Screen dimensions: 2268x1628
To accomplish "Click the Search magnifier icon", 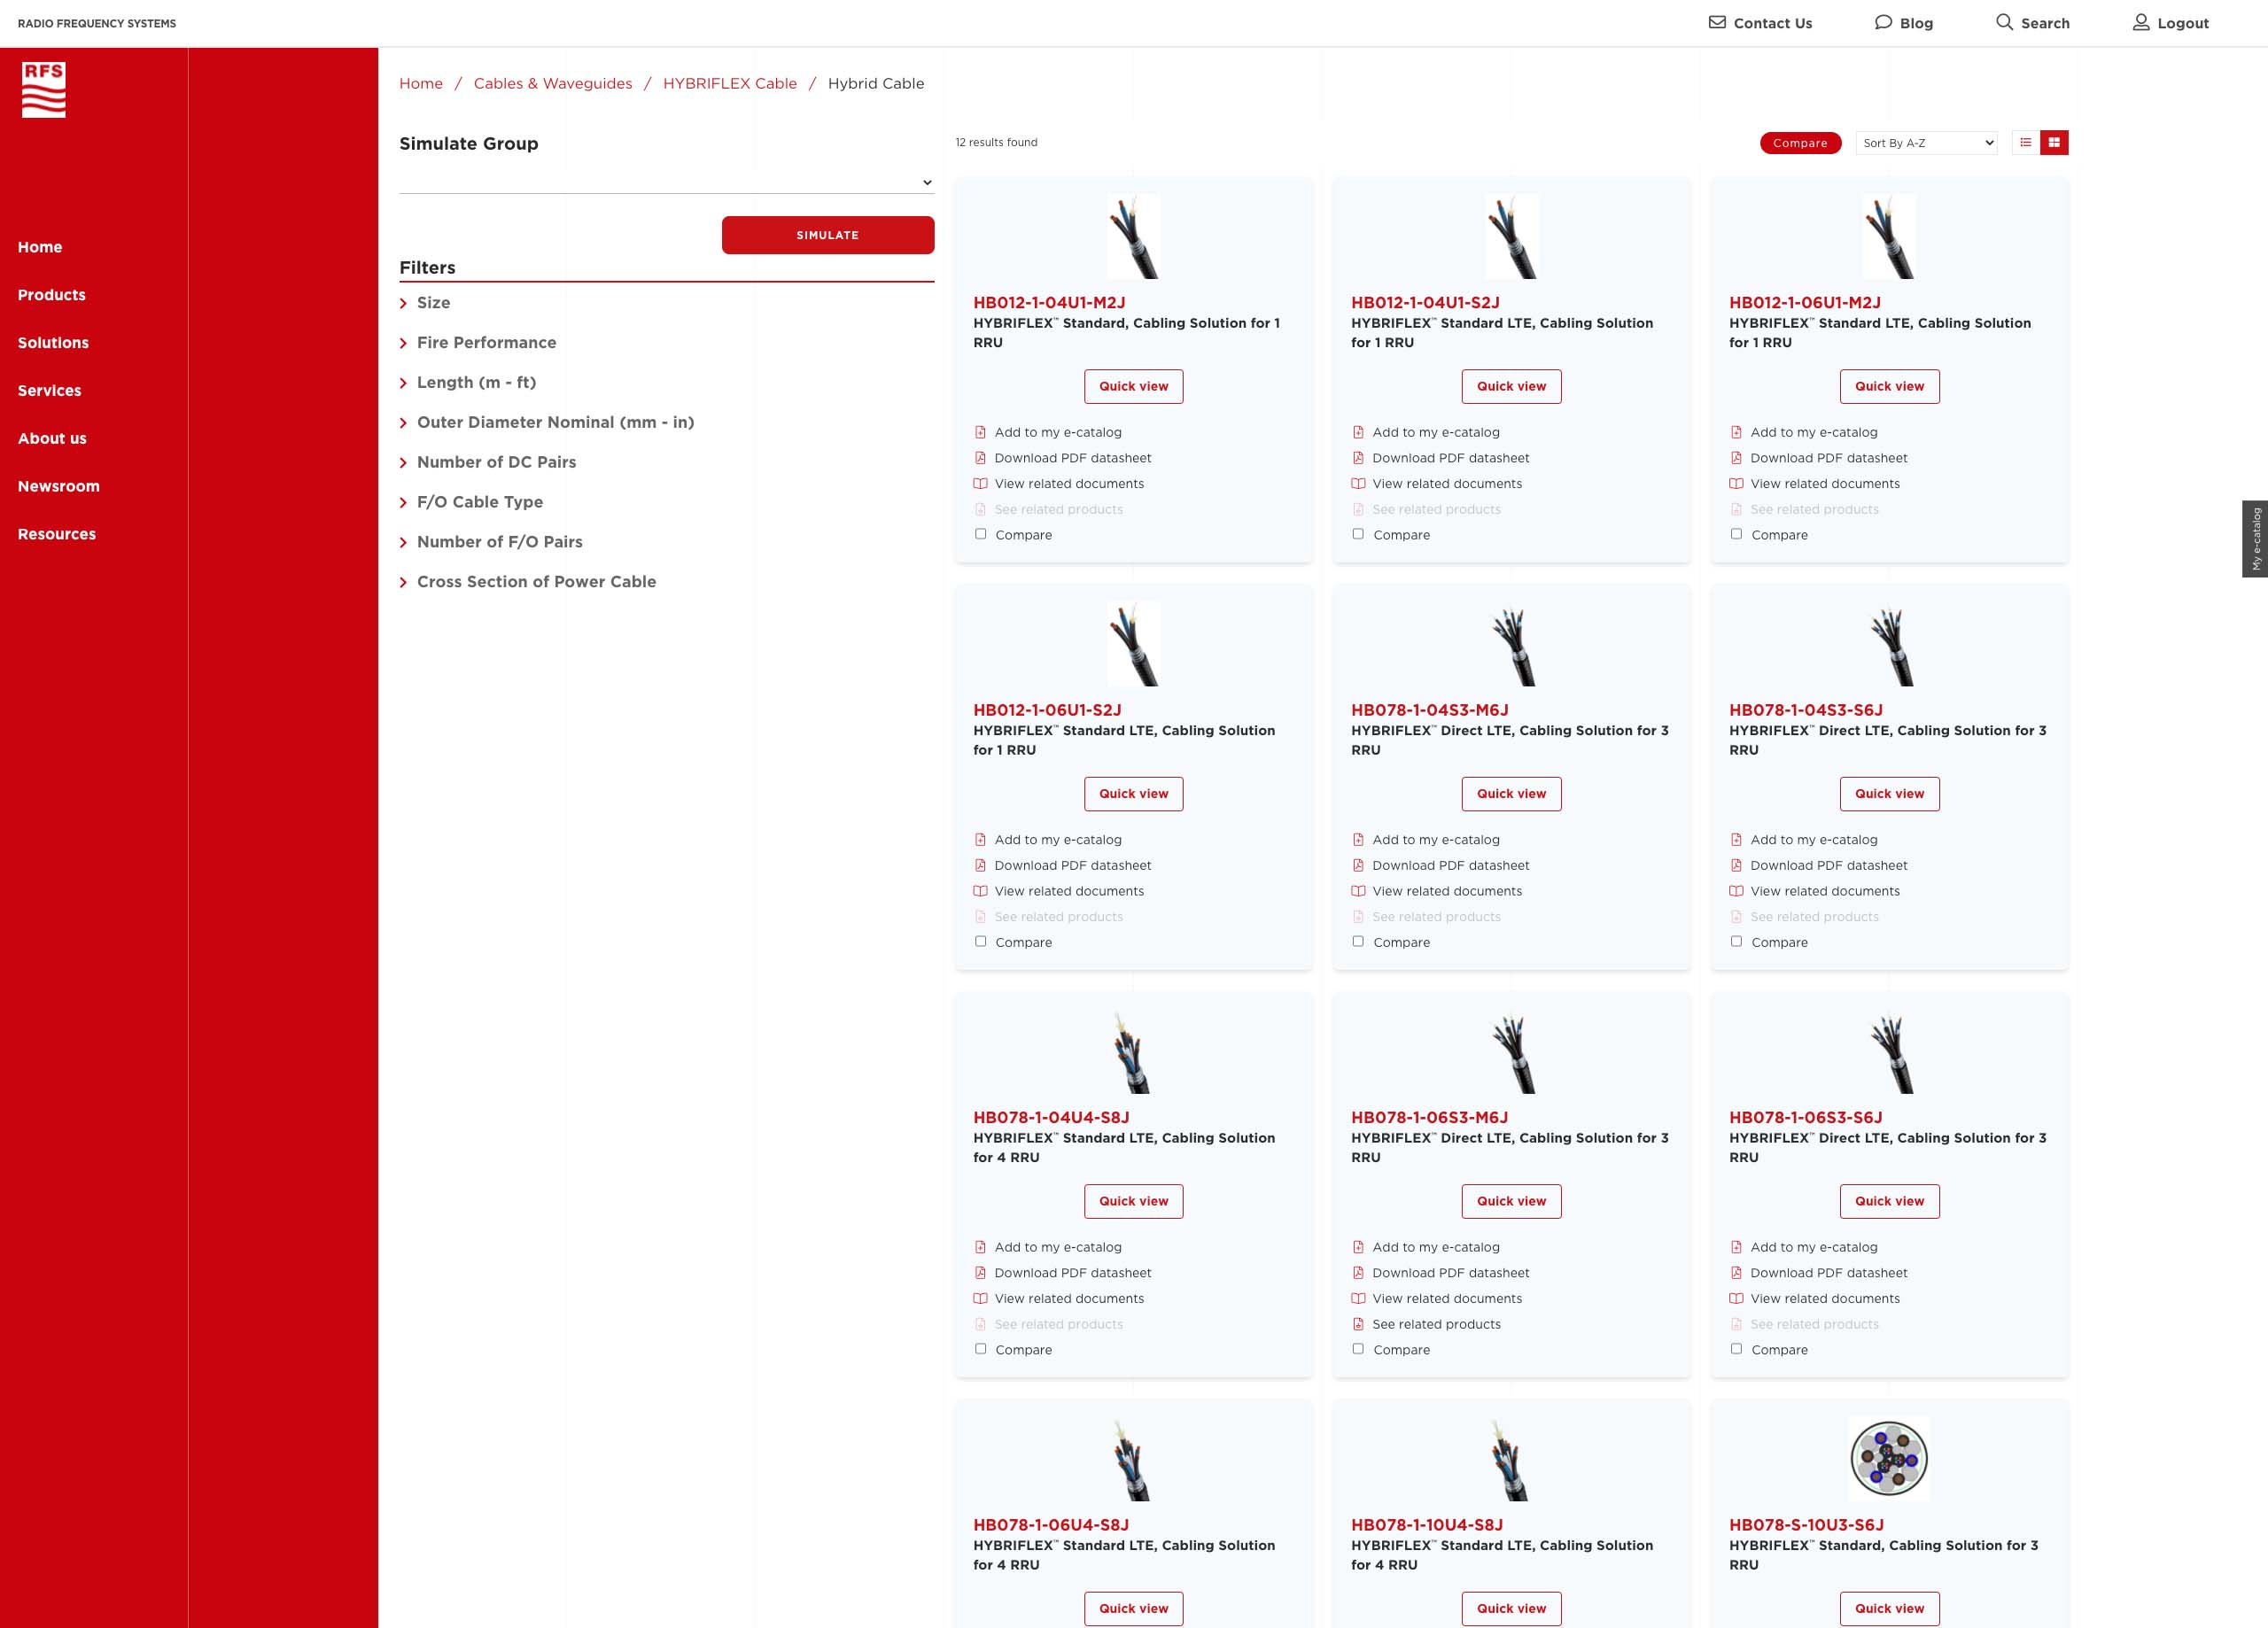I will 2004,22.
